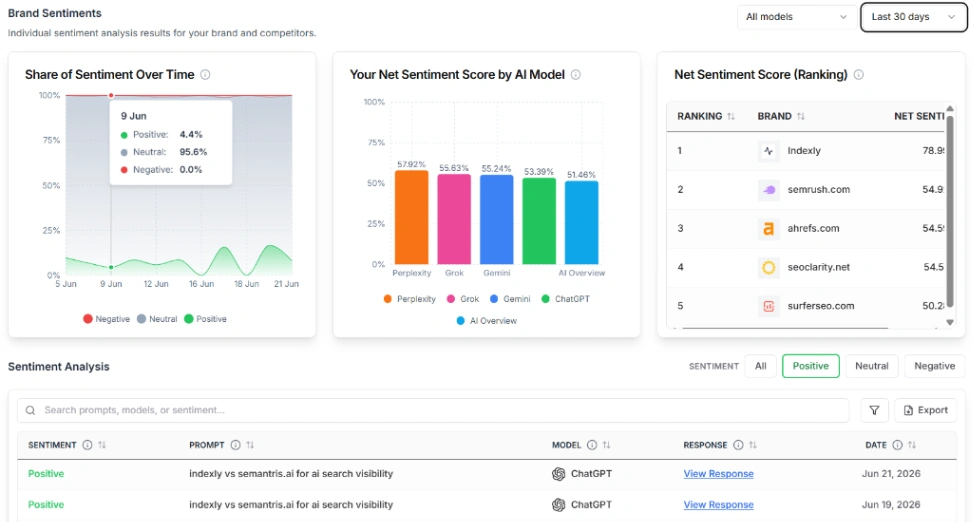Click the semrush.com brand logo icon
The width and height of the screenshot is (972, 522).
(769, 190)
